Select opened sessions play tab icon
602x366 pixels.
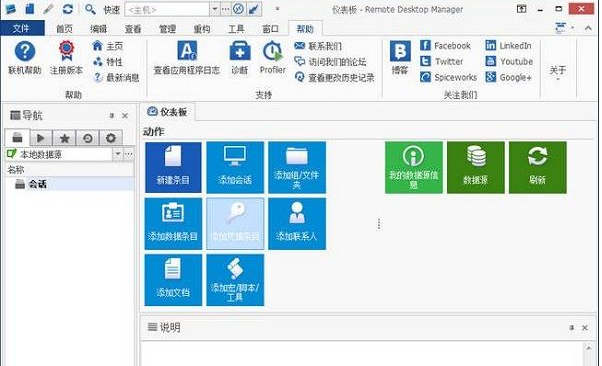point(41,138)
